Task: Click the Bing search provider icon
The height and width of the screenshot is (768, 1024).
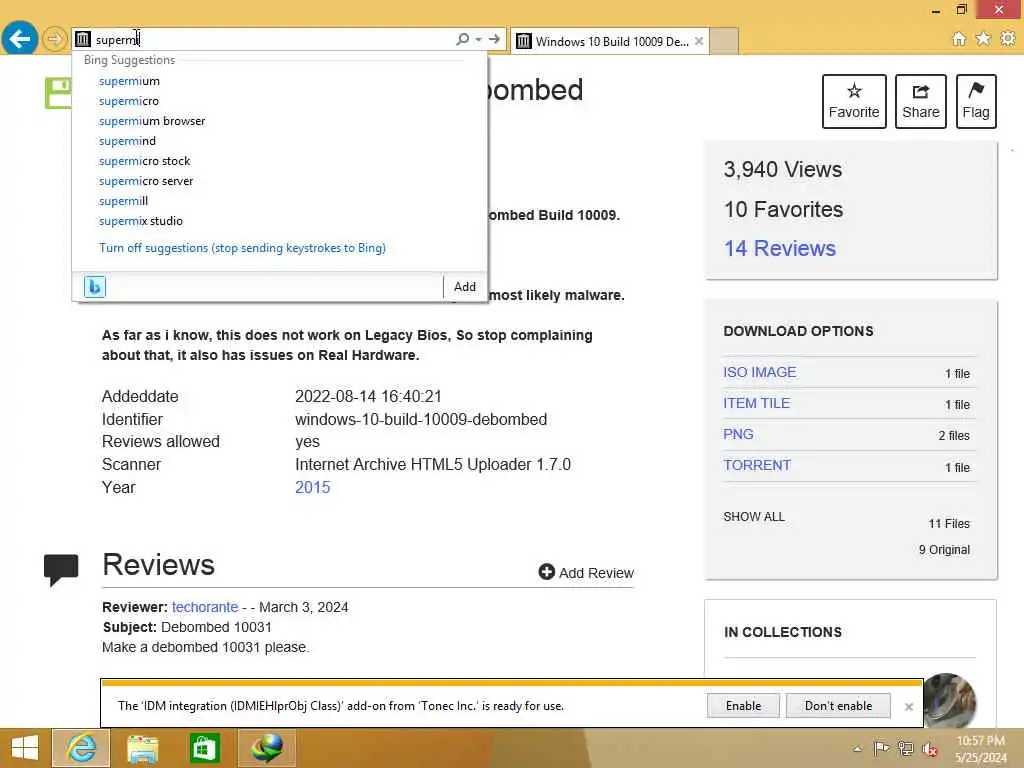Action: [x=95, y=287]
